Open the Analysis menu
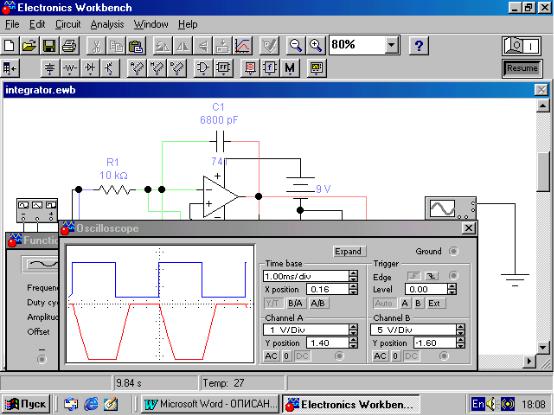The height and width of the screenshot is (415, 554). (x=107, y=24)
